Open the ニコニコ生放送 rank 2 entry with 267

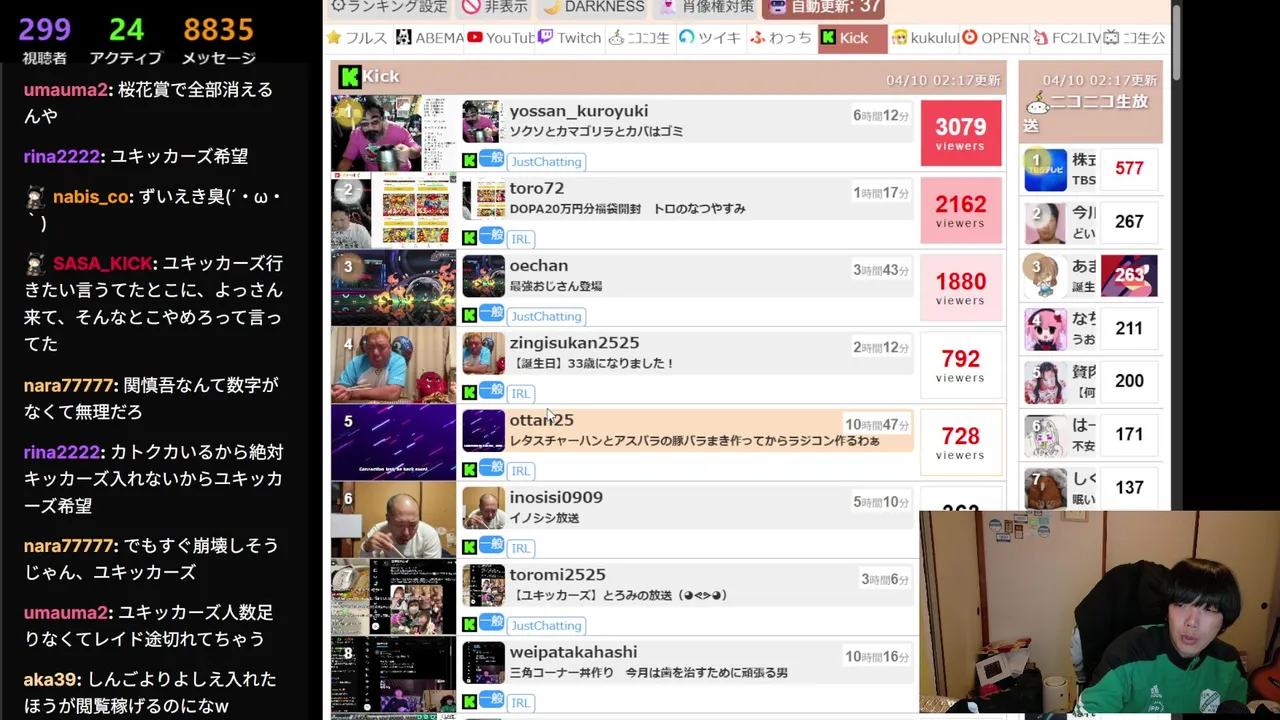[x=1091, y=222]
